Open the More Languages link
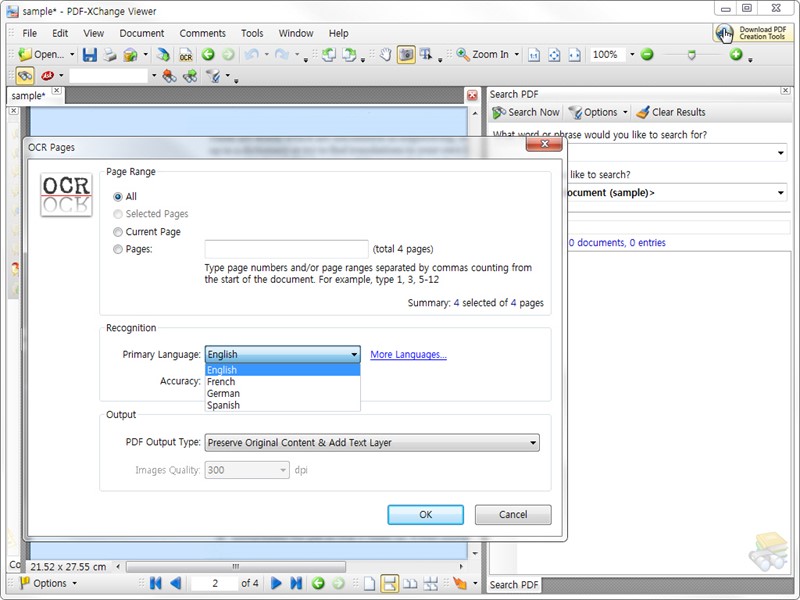Image resolution: width=800 pixels, height=600 pixels. point(408,355)
